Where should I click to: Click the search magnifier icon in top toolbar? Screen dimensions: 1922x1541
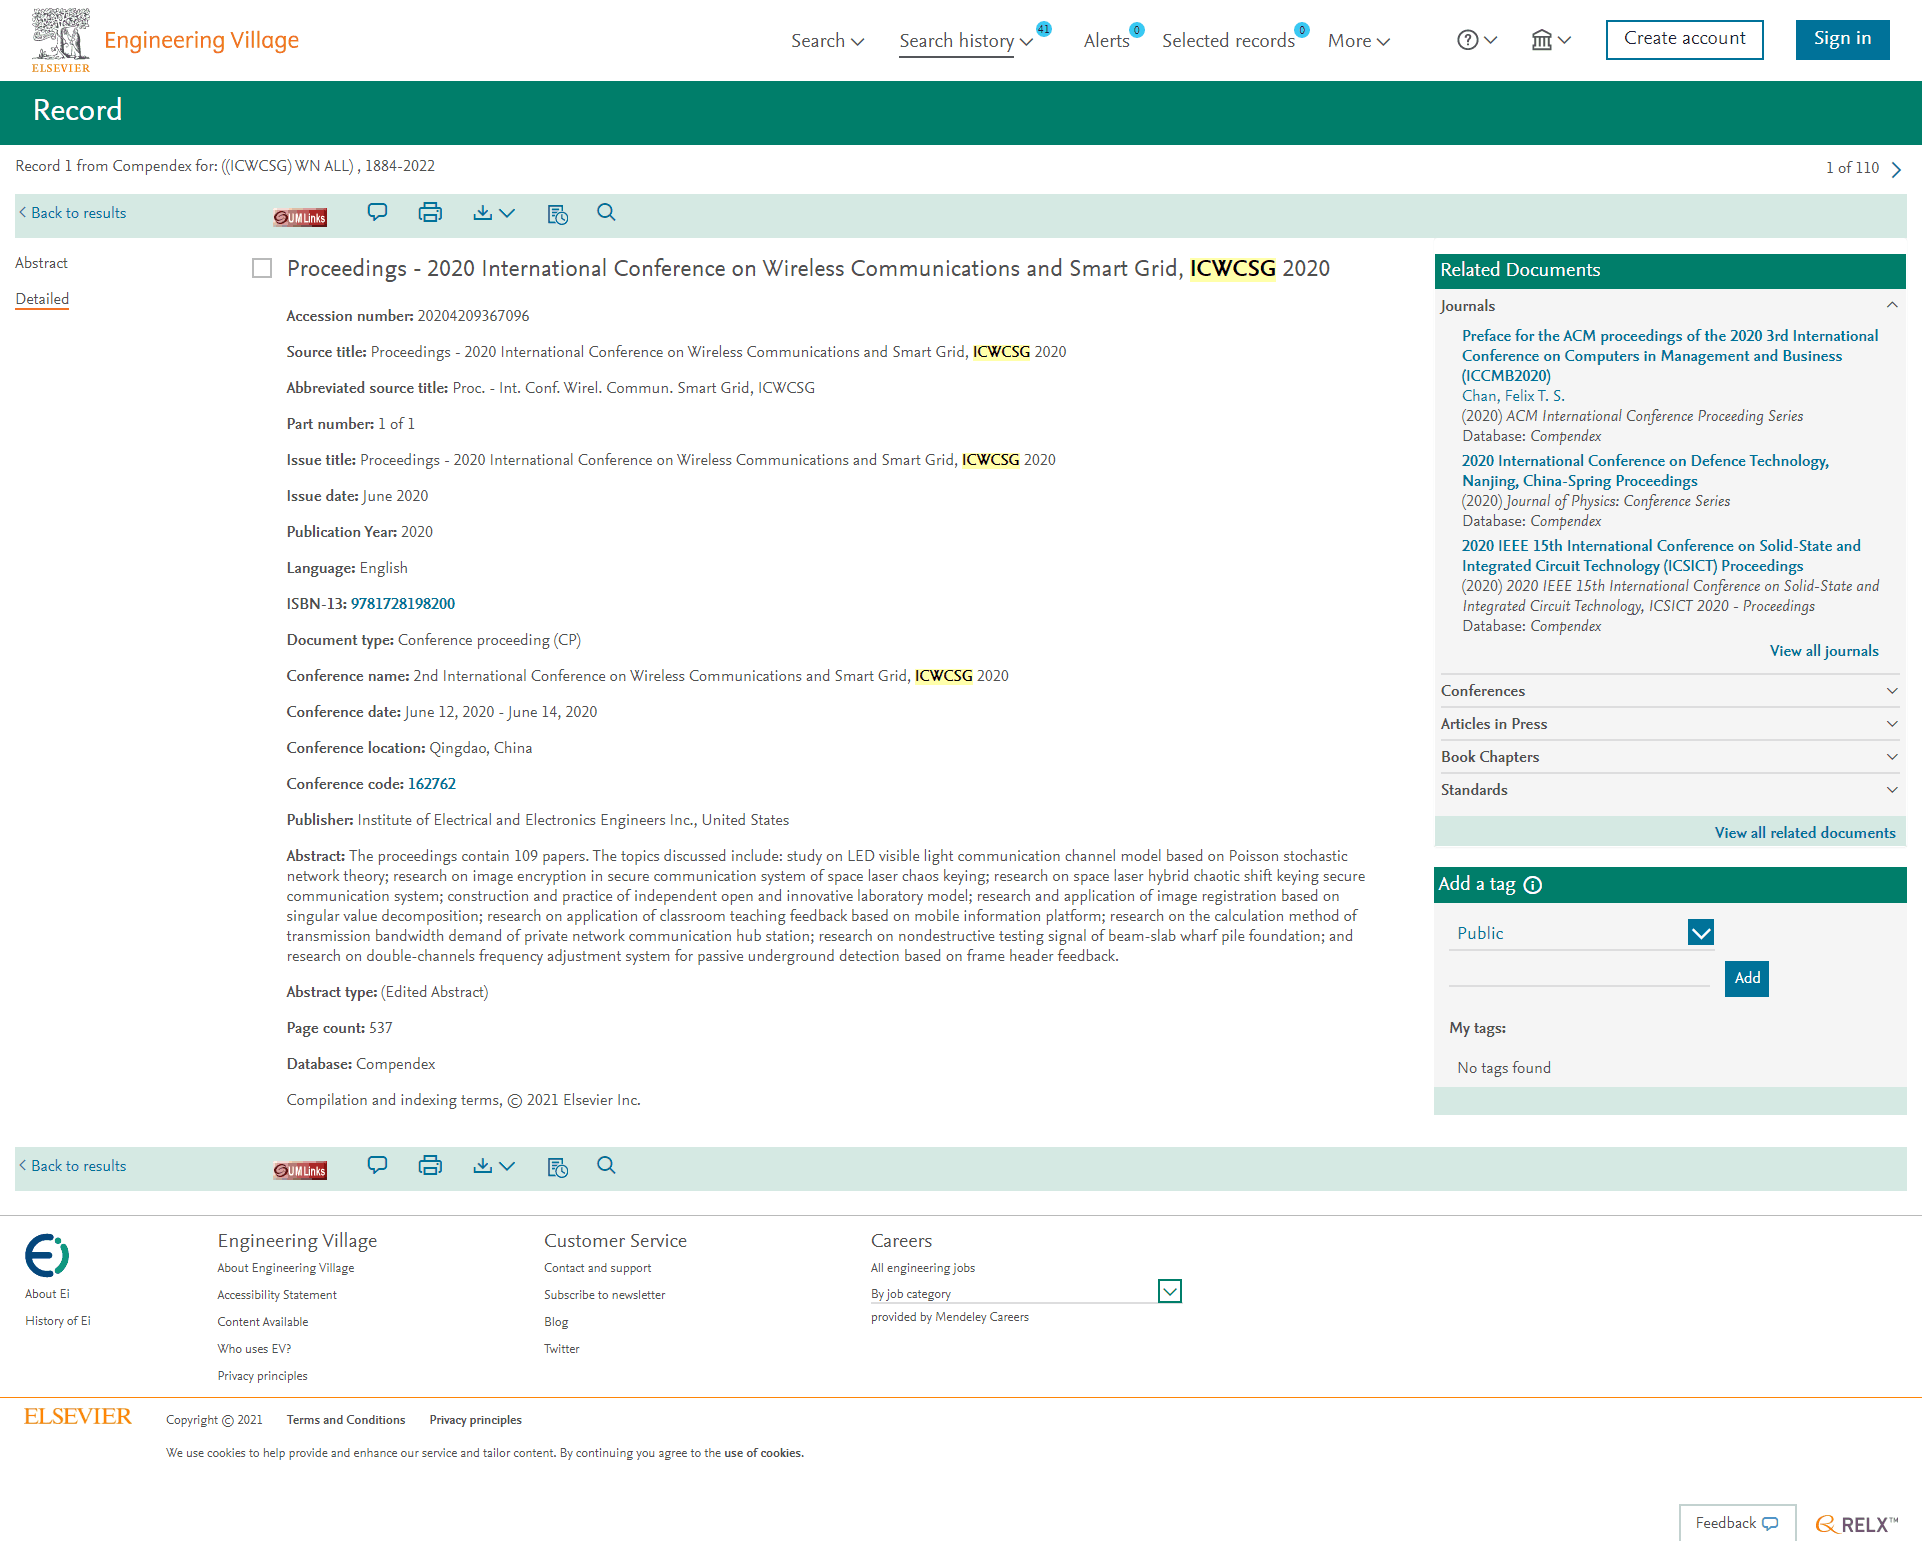click(606, 212)
